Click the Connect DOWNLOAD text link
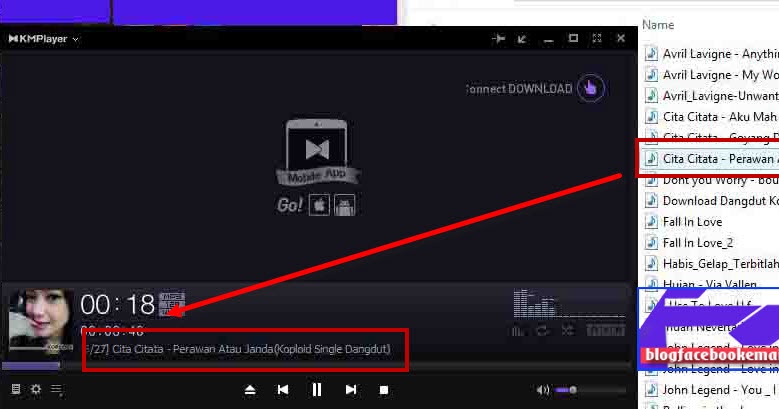779x409 pixels. coord(519,89)
